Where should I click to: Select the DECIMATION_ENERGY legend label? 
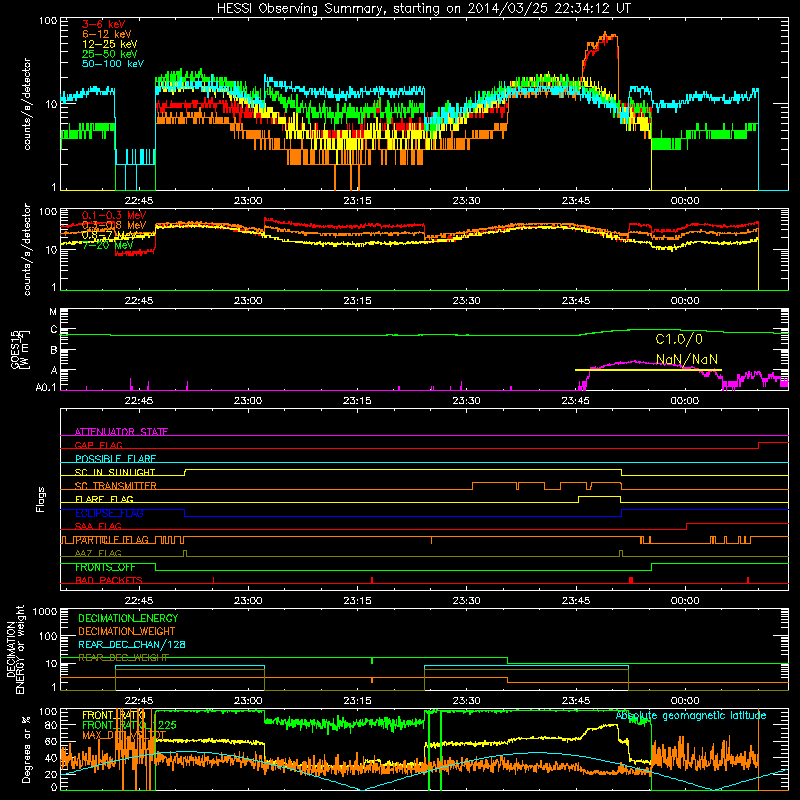tap(128, 618)
